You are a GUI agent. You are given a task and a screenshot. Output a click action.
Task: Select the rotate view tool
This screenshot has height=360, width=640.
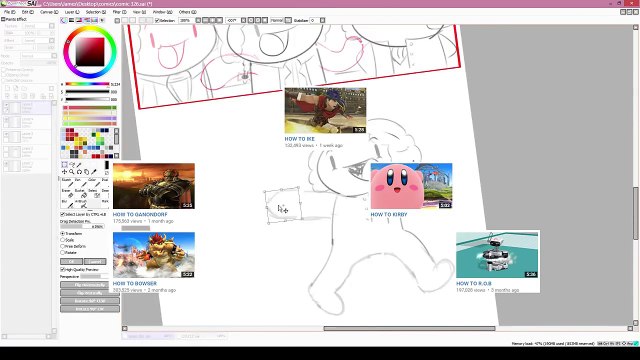click(79, 172)
